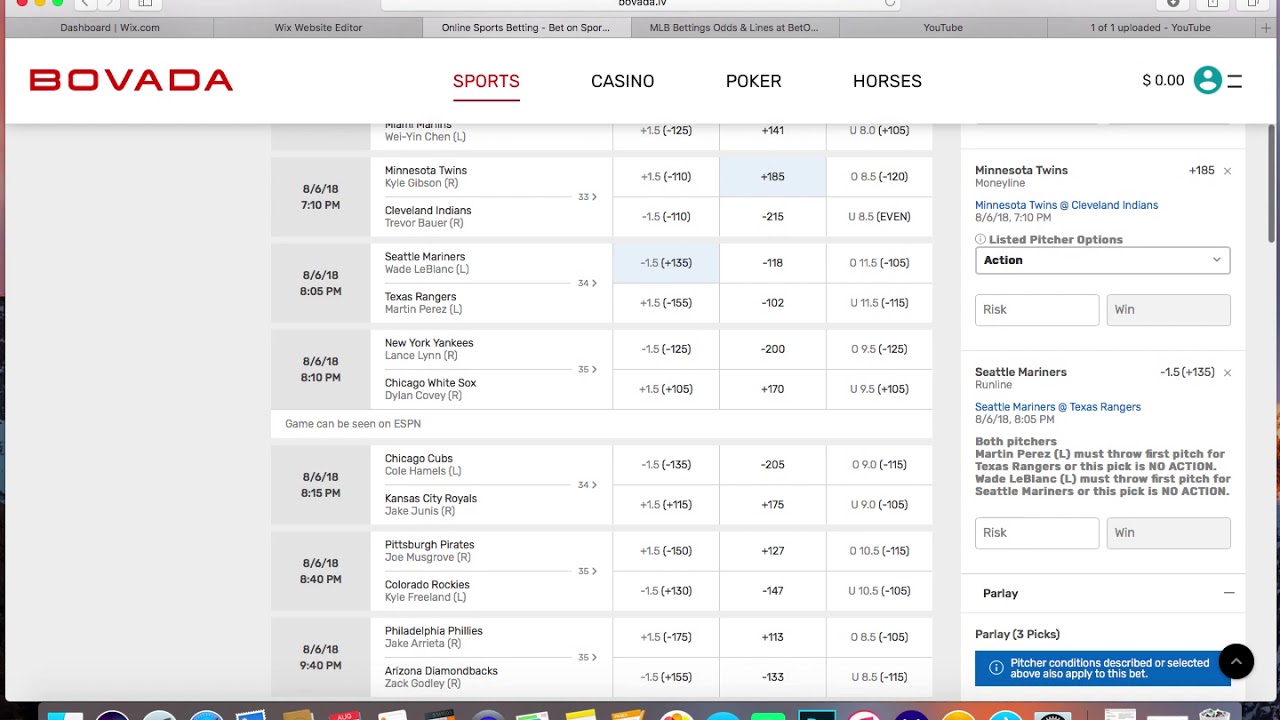Open the POKER section
The height and width of the screenshot is (720, 1280).
[753, 81]
